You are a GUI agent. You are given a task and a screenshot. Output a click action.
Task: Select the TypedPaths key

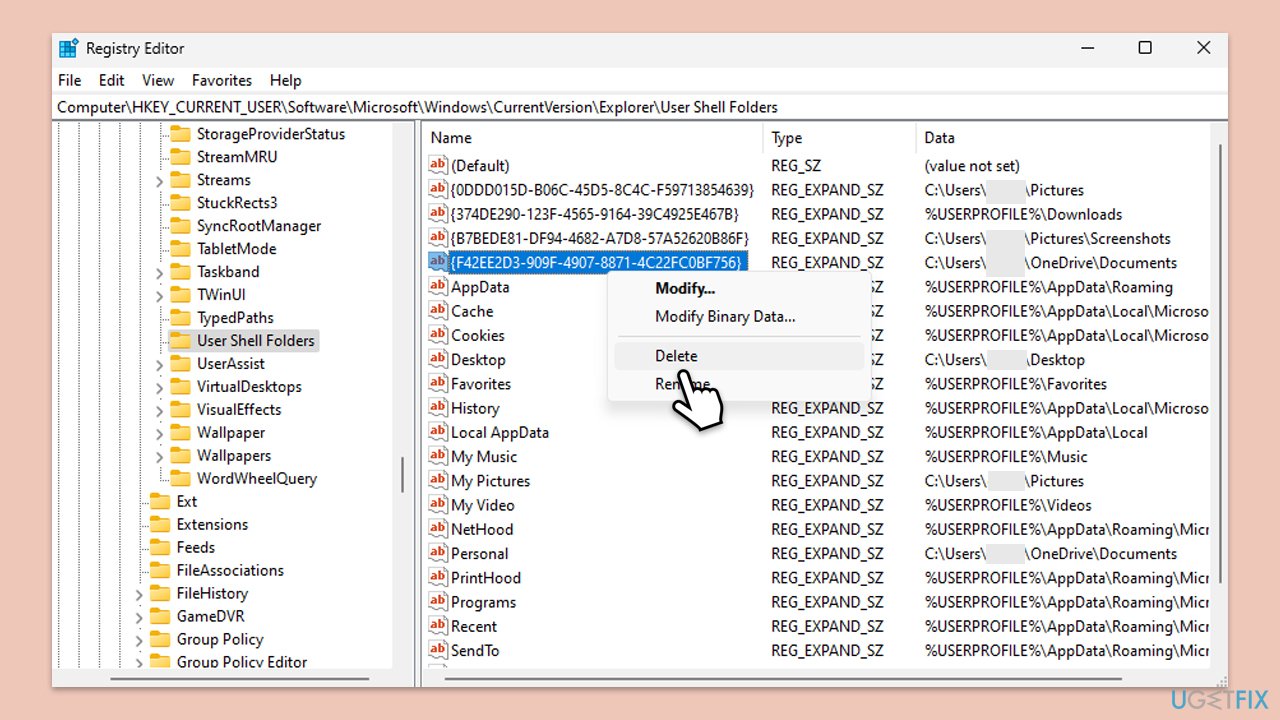tap(235, 318)
